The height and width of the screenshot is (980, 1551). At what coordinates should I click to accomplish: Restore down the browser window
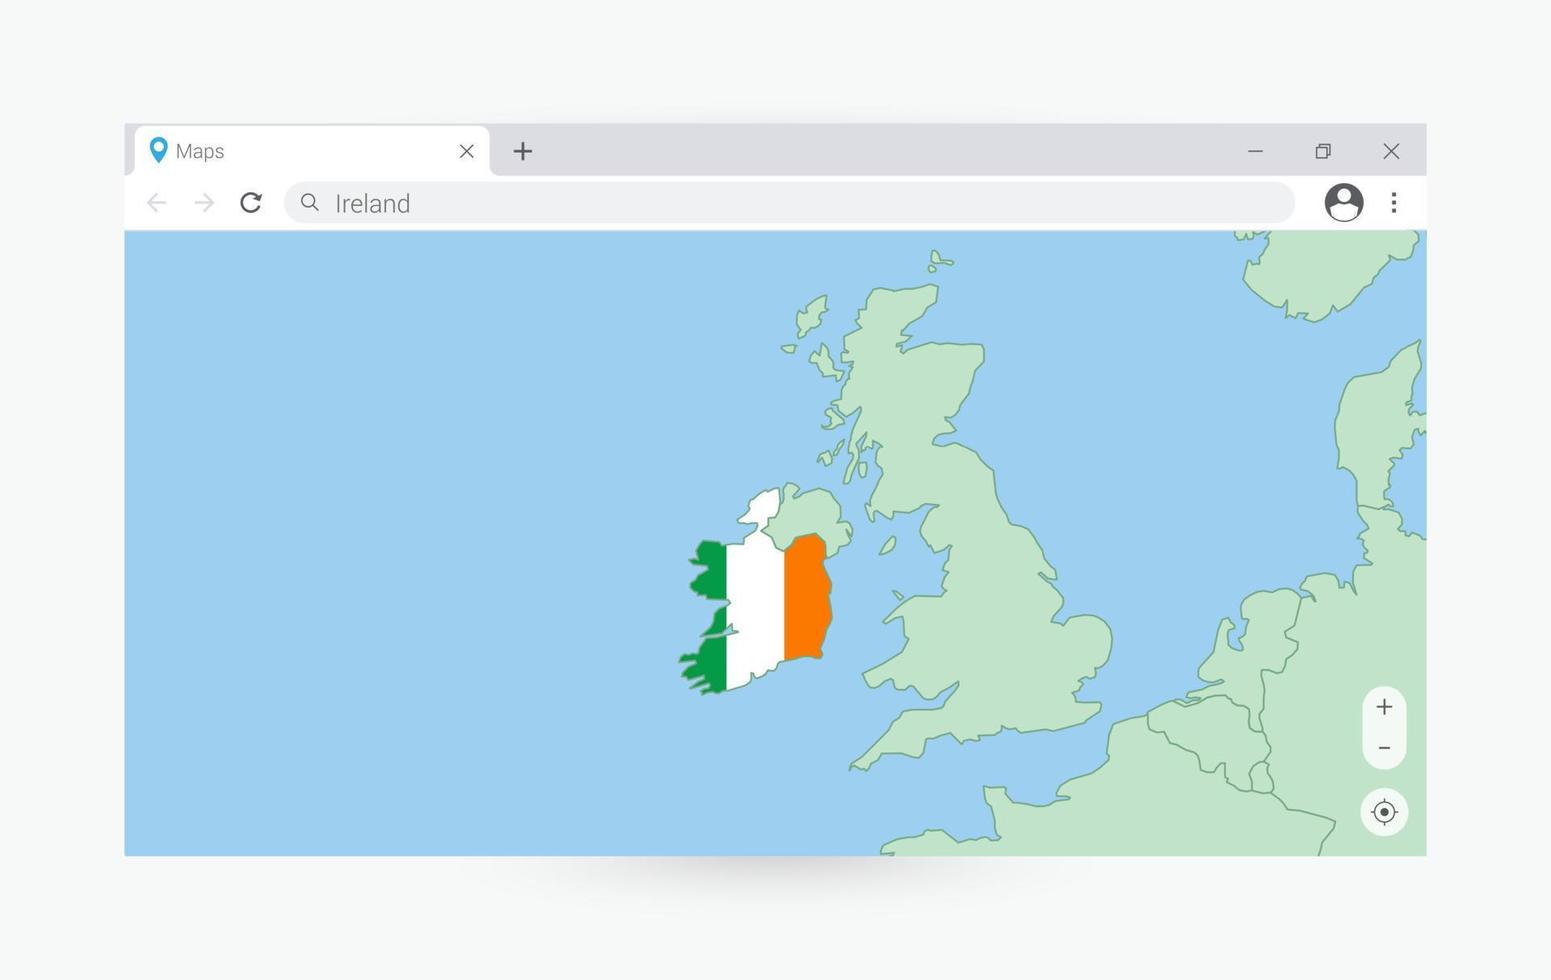(1323, 151)
